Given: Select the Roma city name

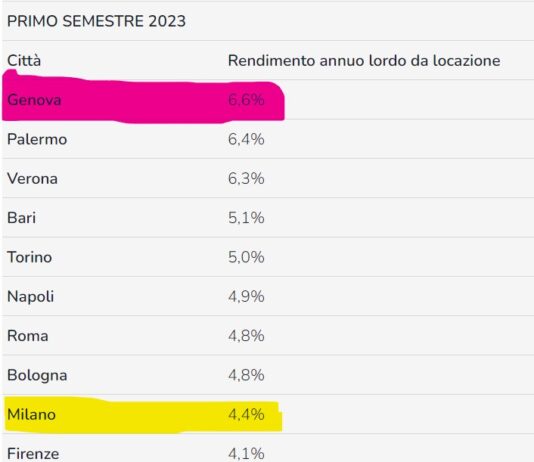Looking at the screenshot, I should pyautogui.click(x=28, y=336).
